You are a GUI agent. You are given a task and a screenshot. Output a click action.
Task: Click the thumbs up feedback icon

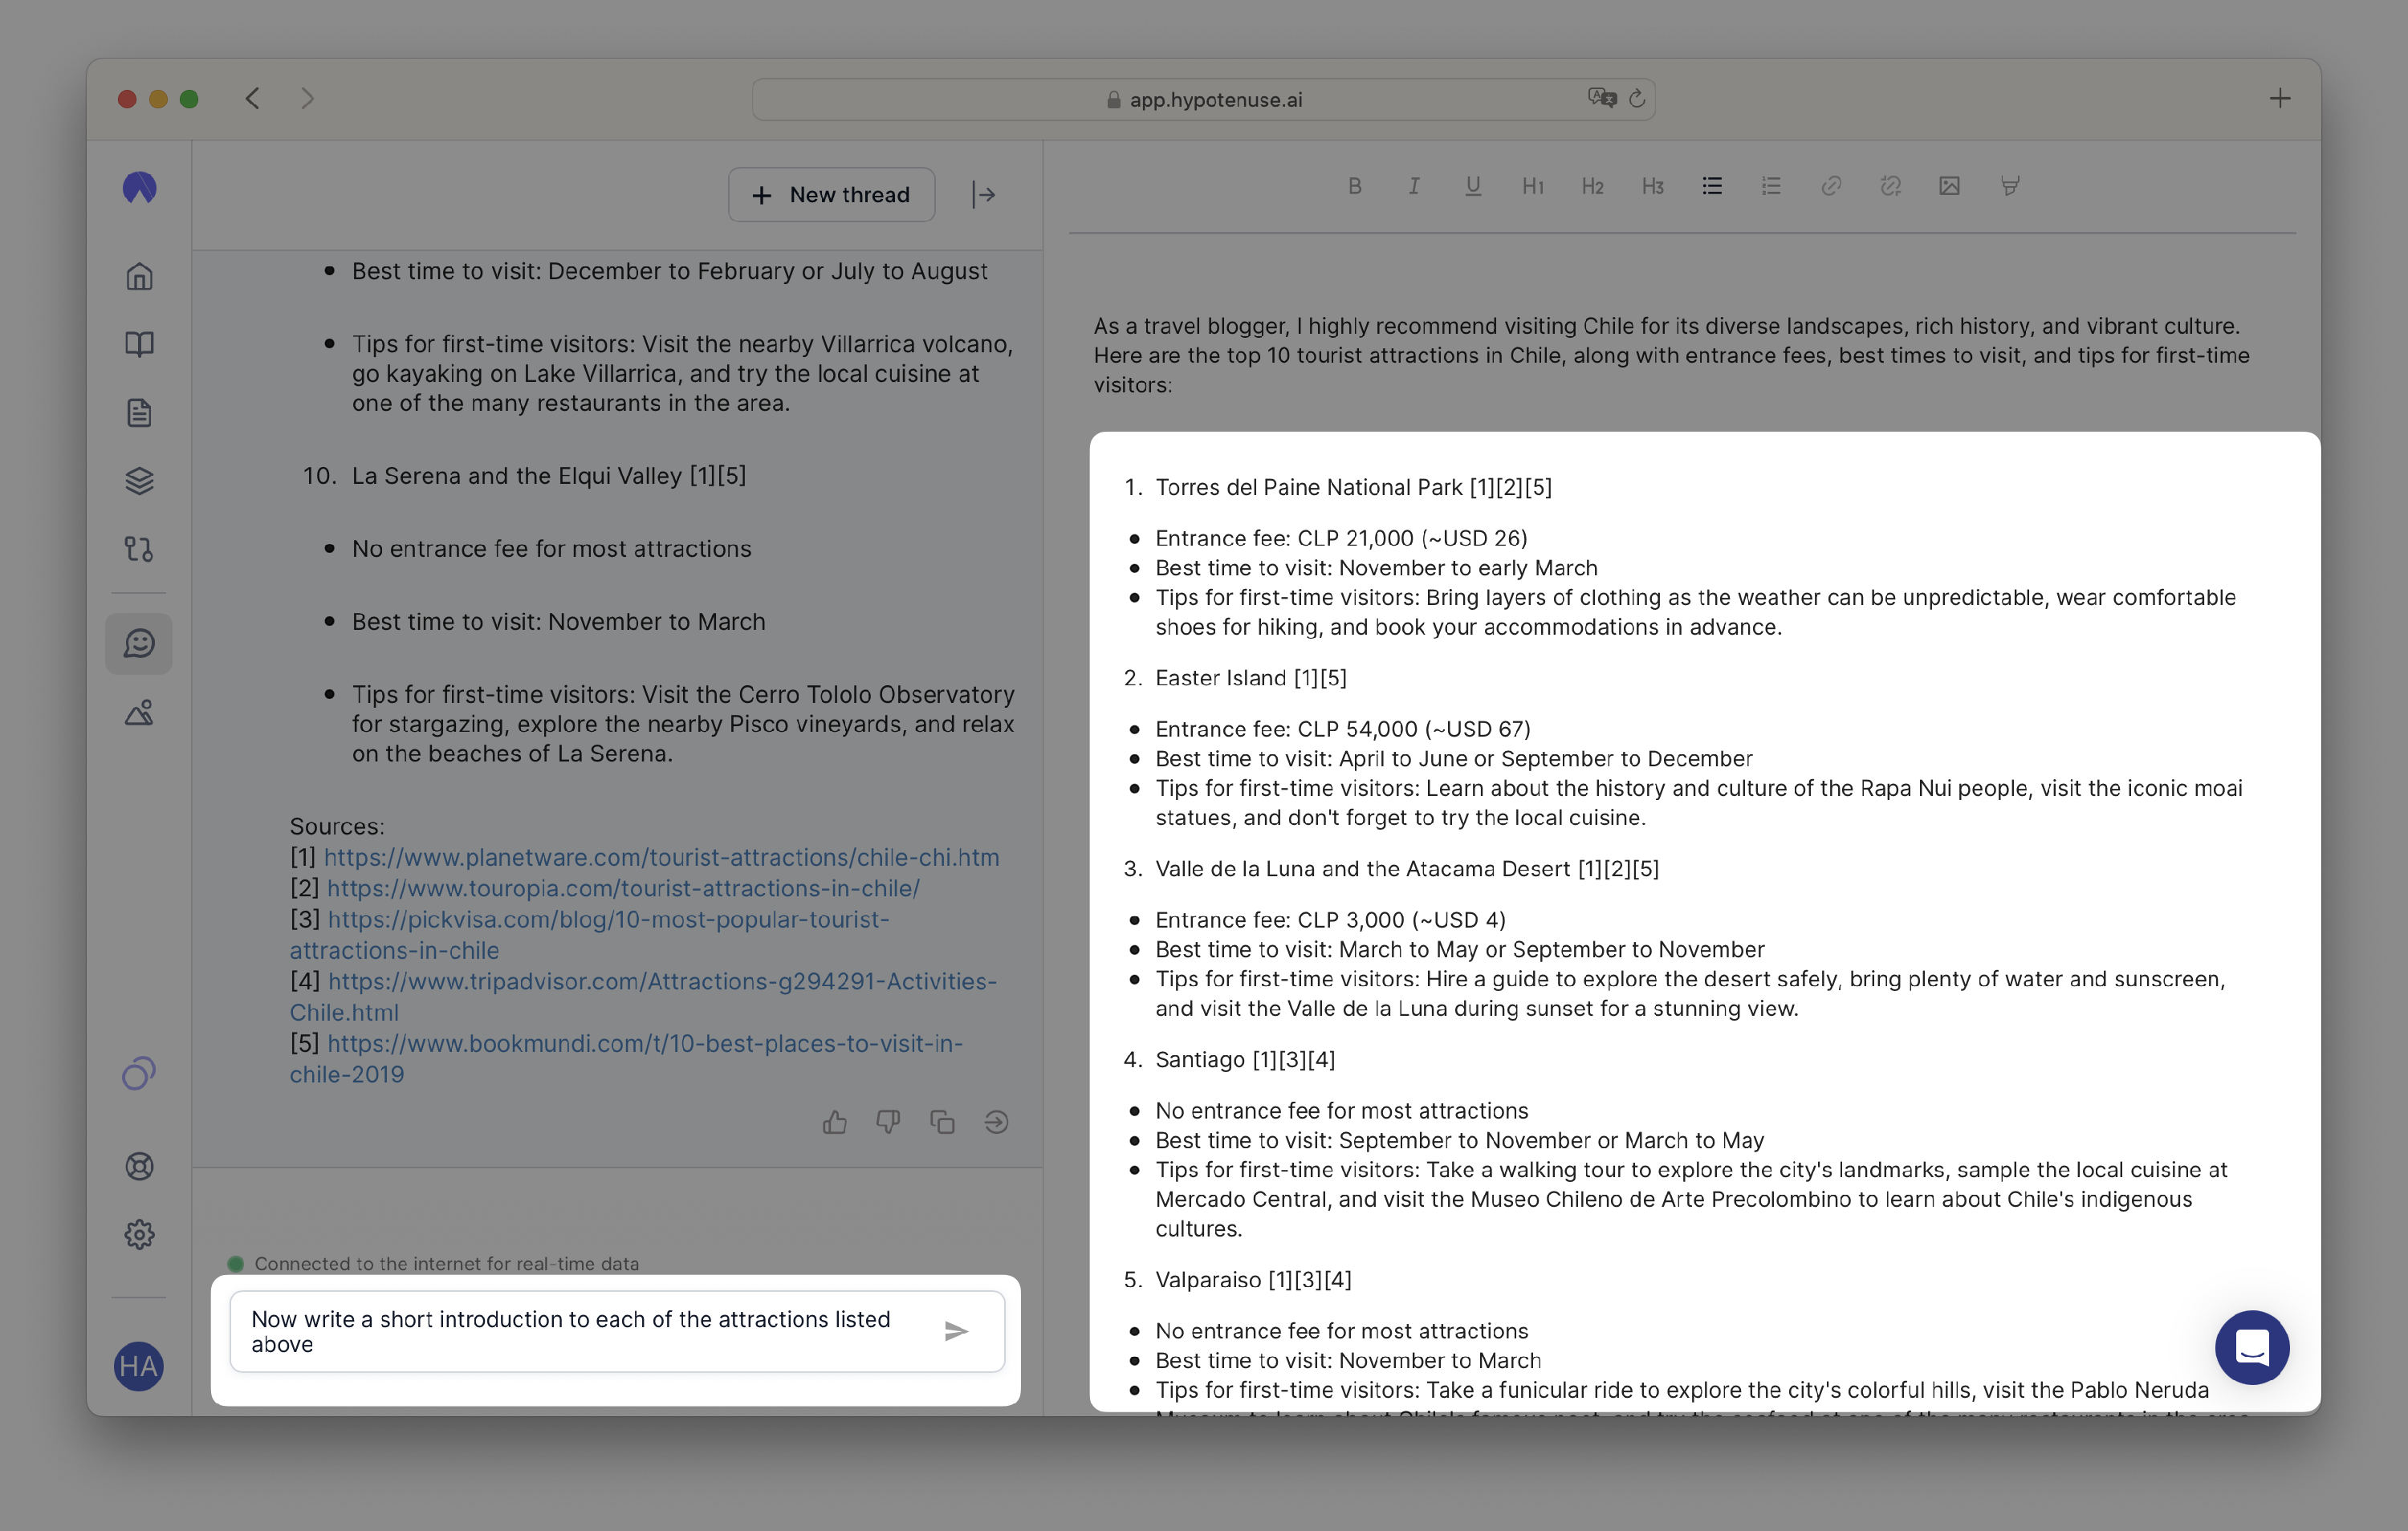pyautogui.click(x=834, y=1122)
